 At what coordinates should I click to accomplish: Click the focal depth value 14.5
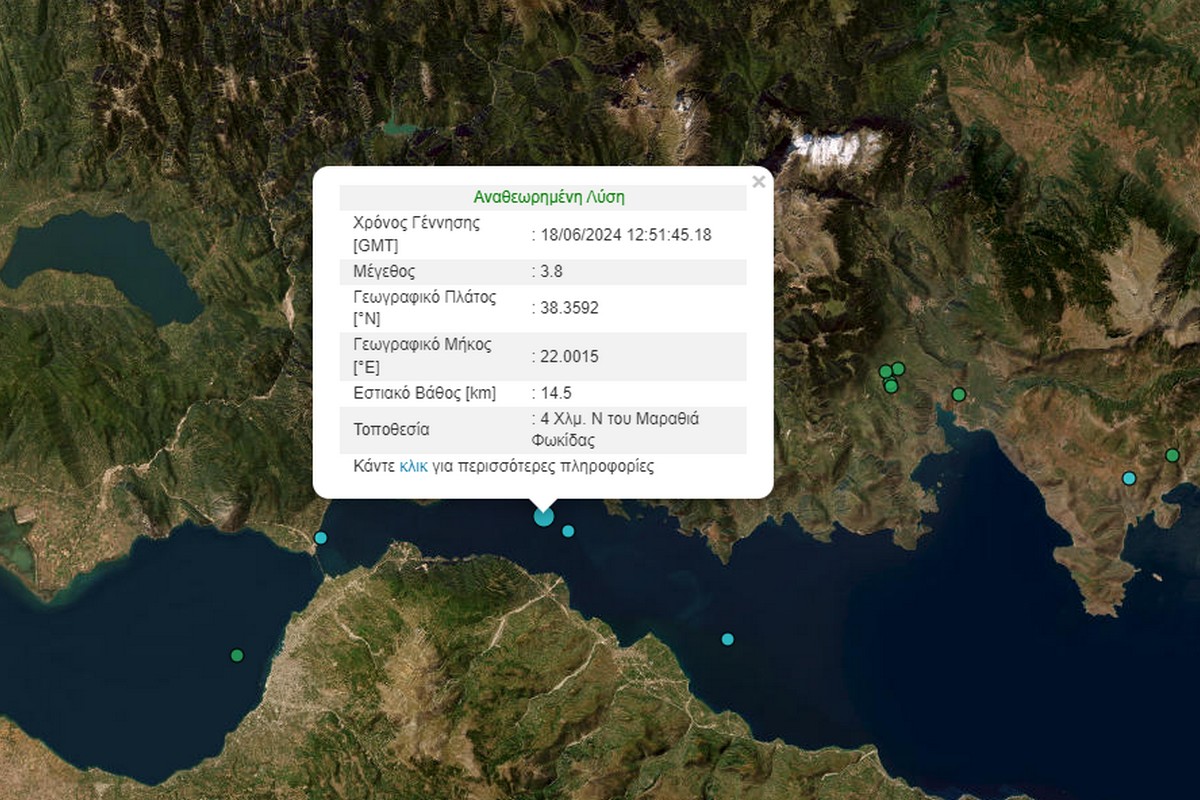(x=555, y=393)
